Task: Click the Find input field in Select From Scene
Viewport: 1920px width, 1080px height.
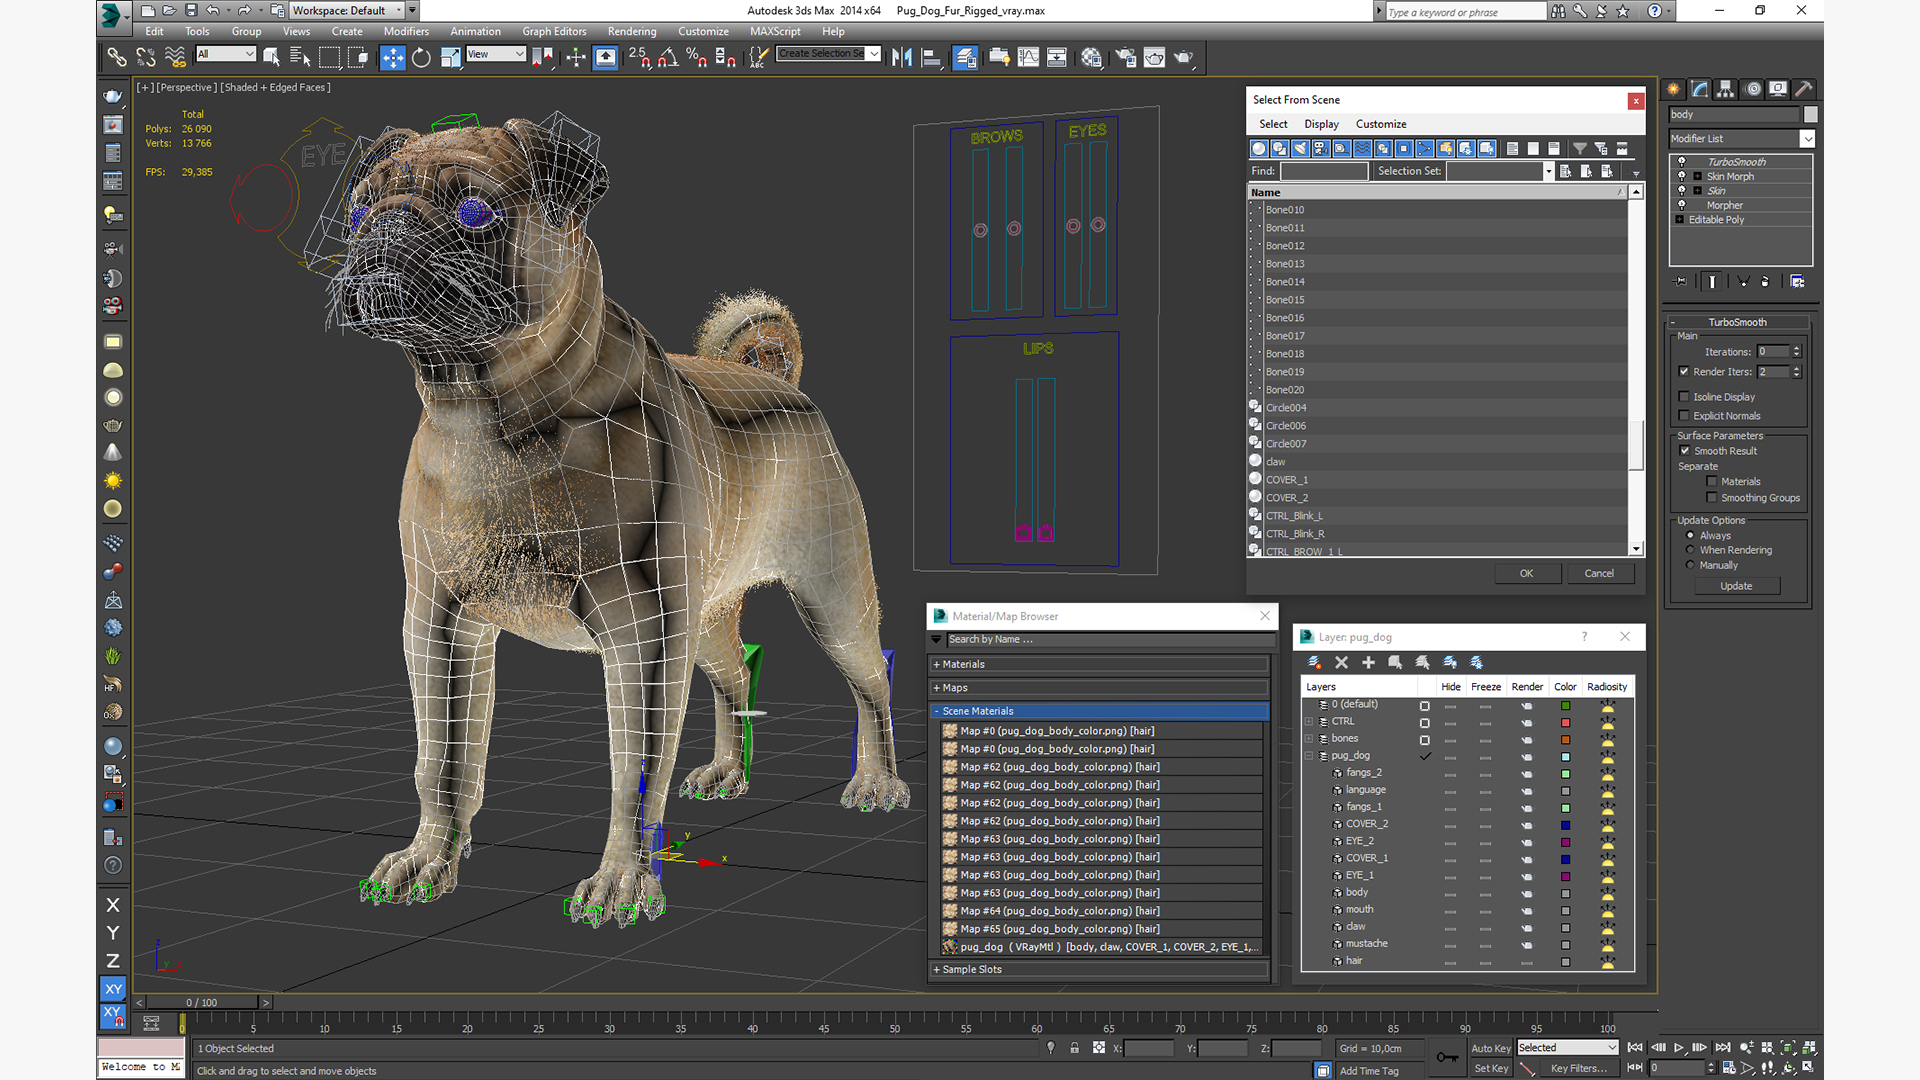Action: point(1324,171)
